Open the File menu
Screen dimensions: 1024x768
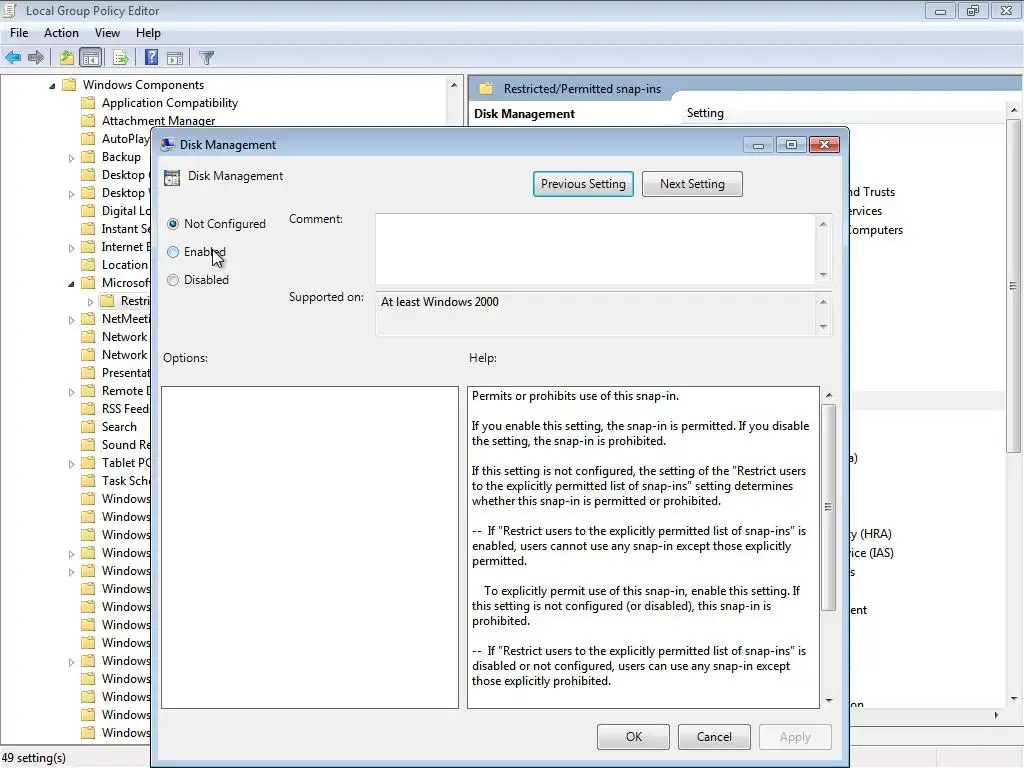pyautogui.click(x=19, y=33)
